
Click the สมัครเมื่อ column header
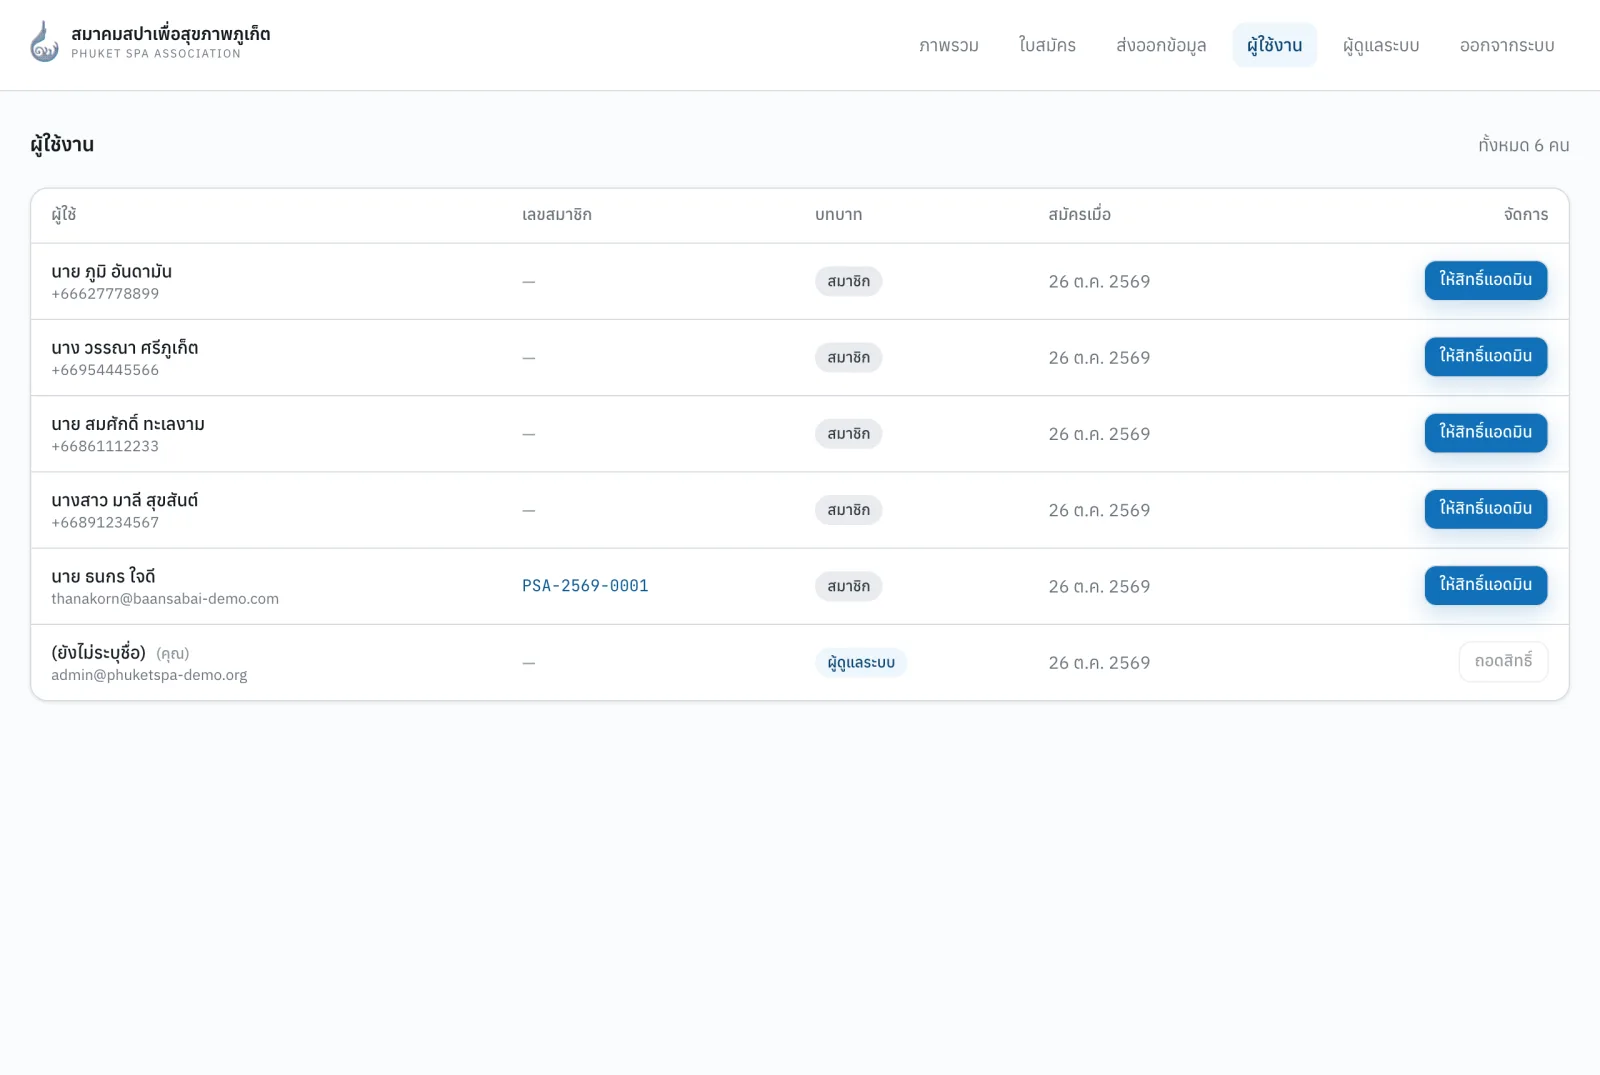[x=1079, y=214]
